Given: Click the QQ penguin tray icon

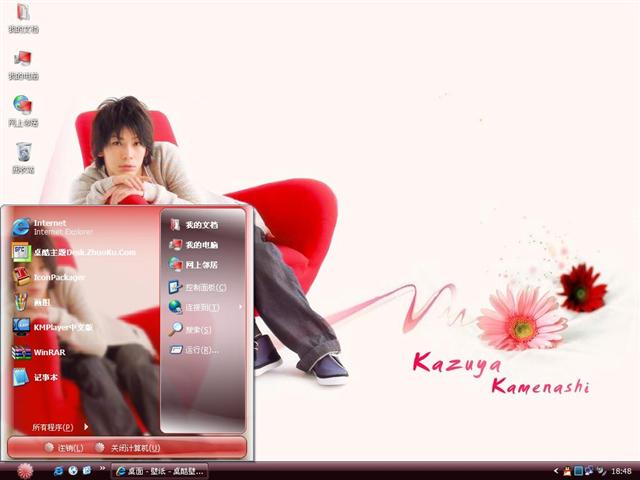Looking at the screenshot, I should 567,471.
